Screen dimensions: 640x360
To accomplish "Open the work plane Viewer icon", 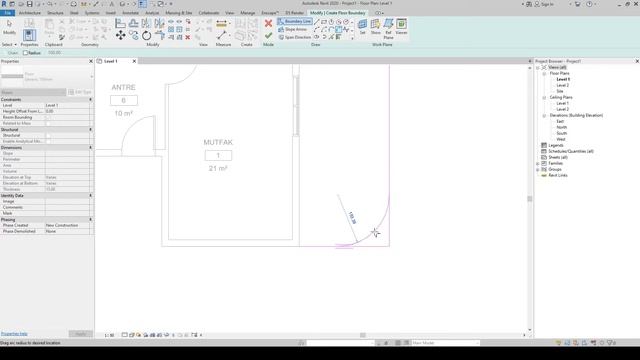I will click(401, 24).
